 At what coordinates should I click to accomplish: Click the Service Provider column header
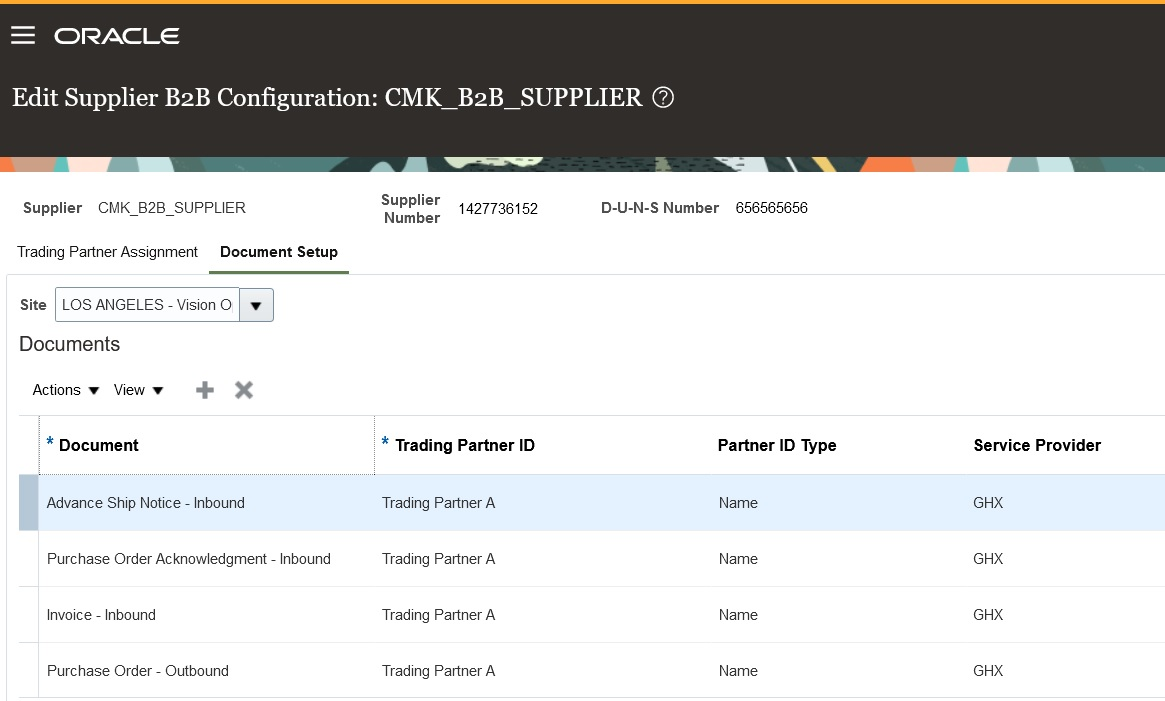click(x=1037, y=445)
